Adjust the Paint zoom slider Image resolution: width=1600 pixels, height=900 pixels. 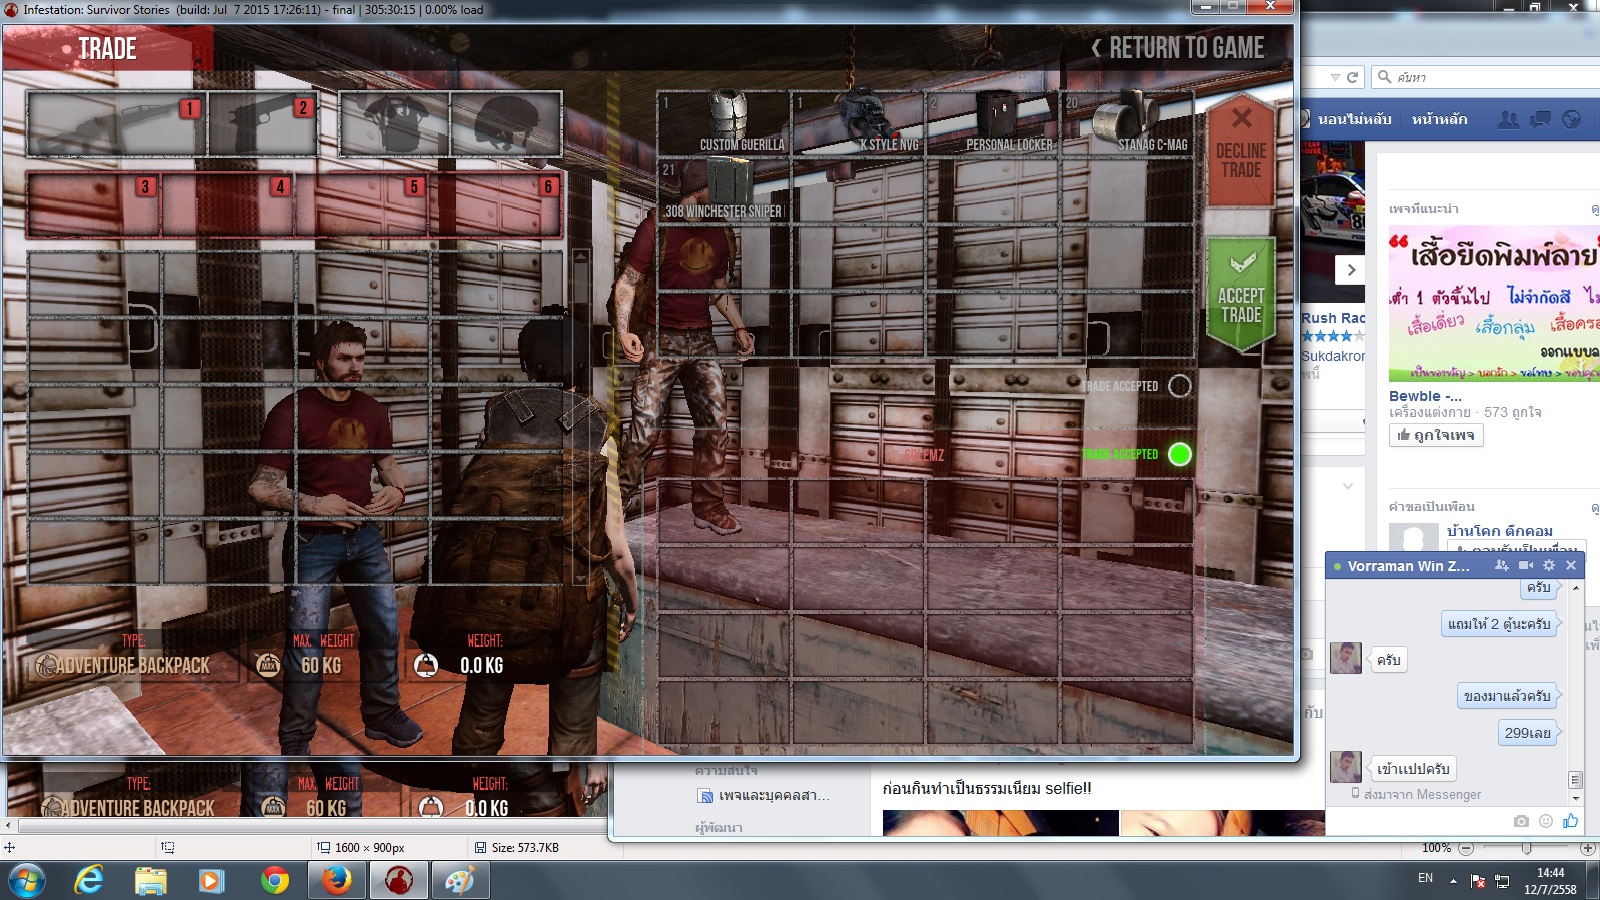tap(1526, 848)
